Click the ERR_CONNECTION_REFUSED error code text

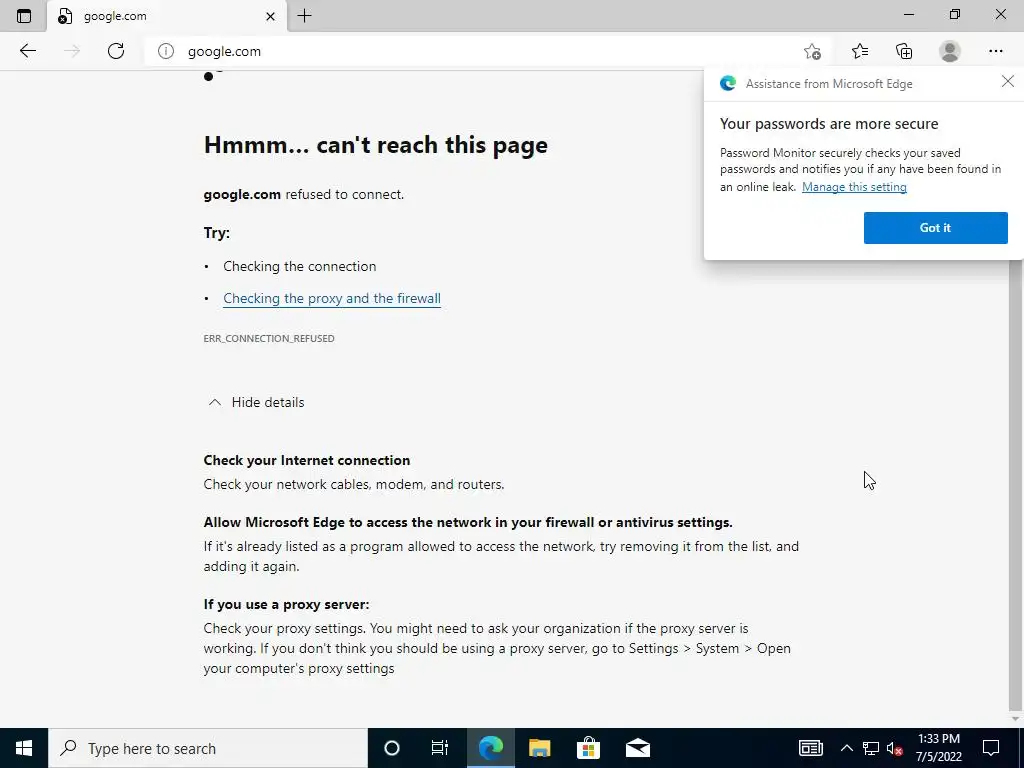click(269, 338)
